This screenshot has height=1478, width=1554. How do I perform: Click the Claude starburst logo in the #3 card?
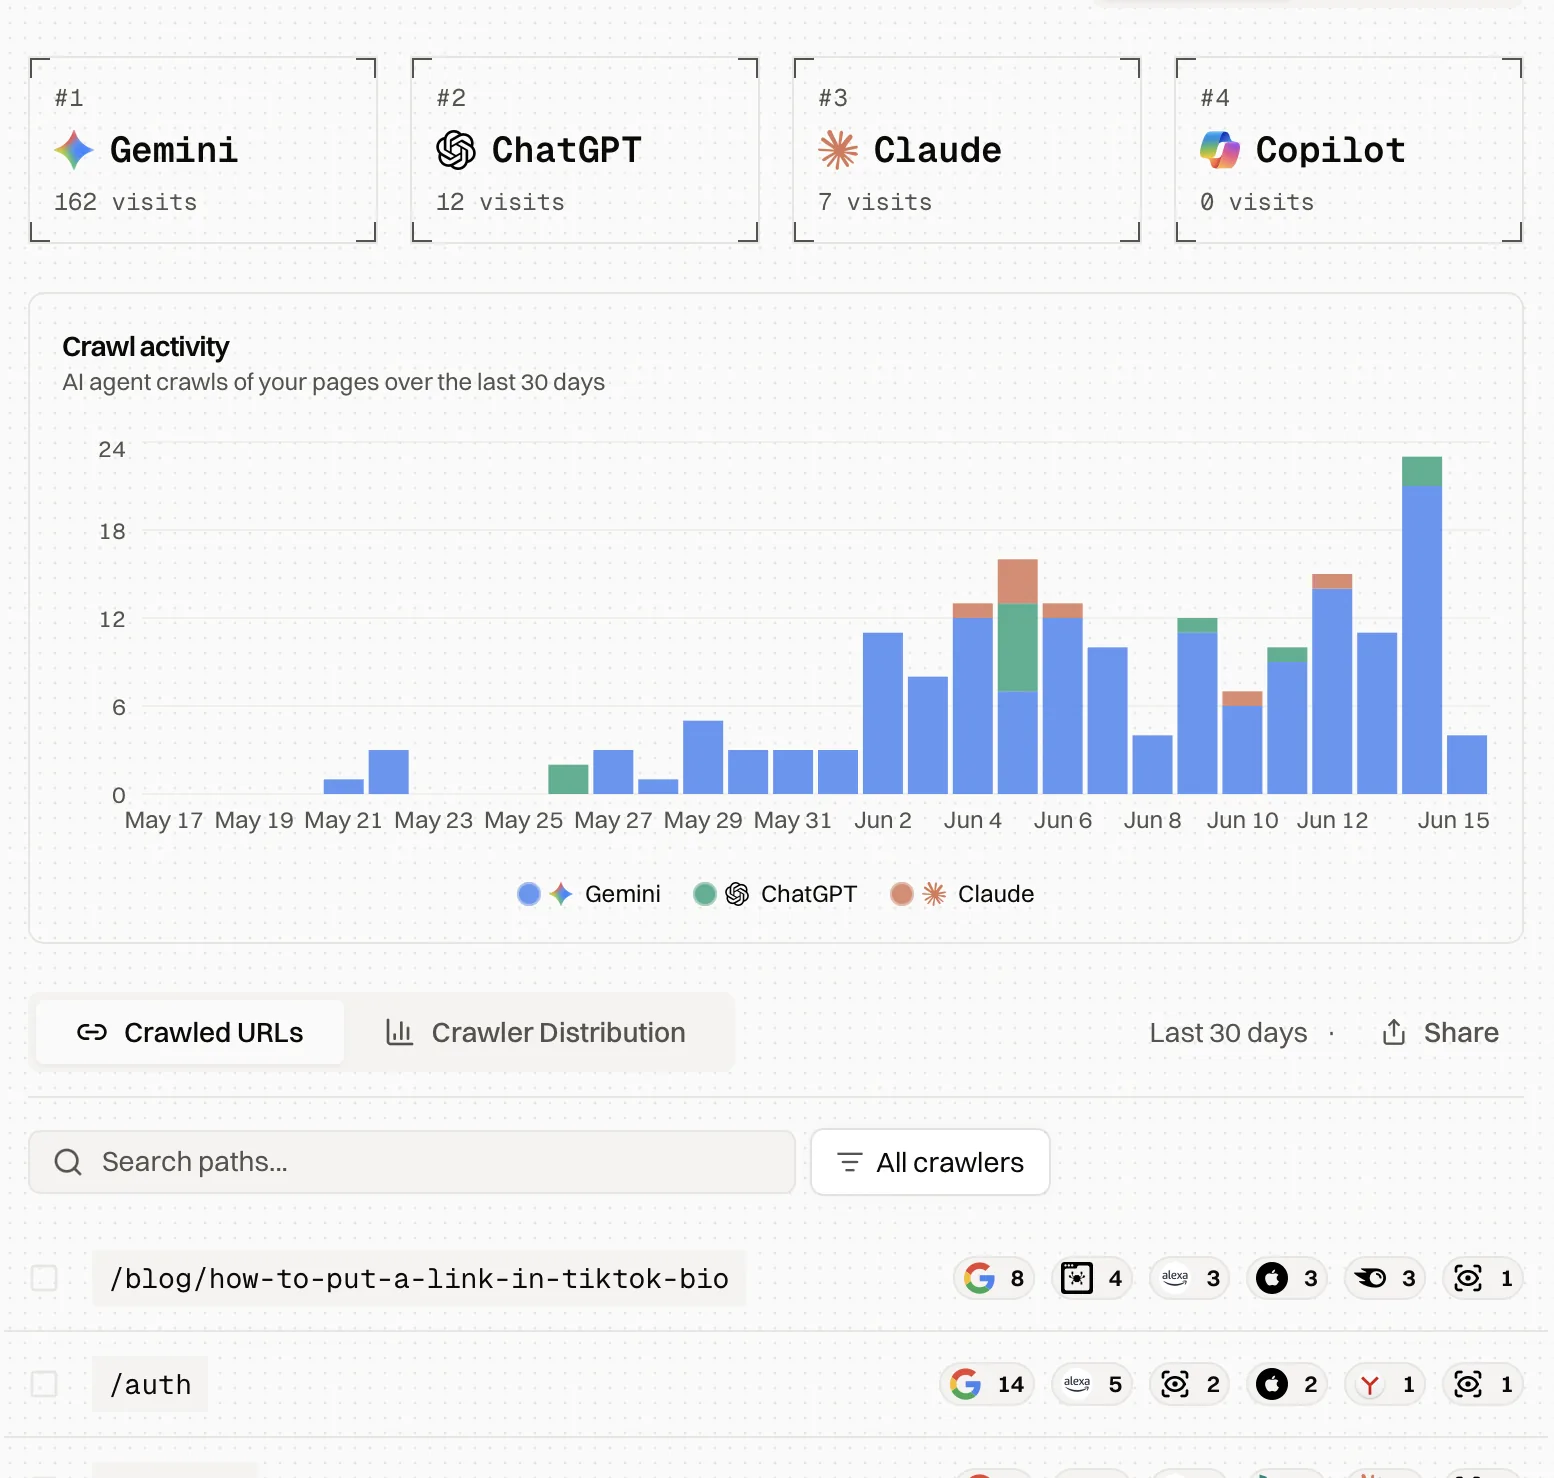[838, 150]
